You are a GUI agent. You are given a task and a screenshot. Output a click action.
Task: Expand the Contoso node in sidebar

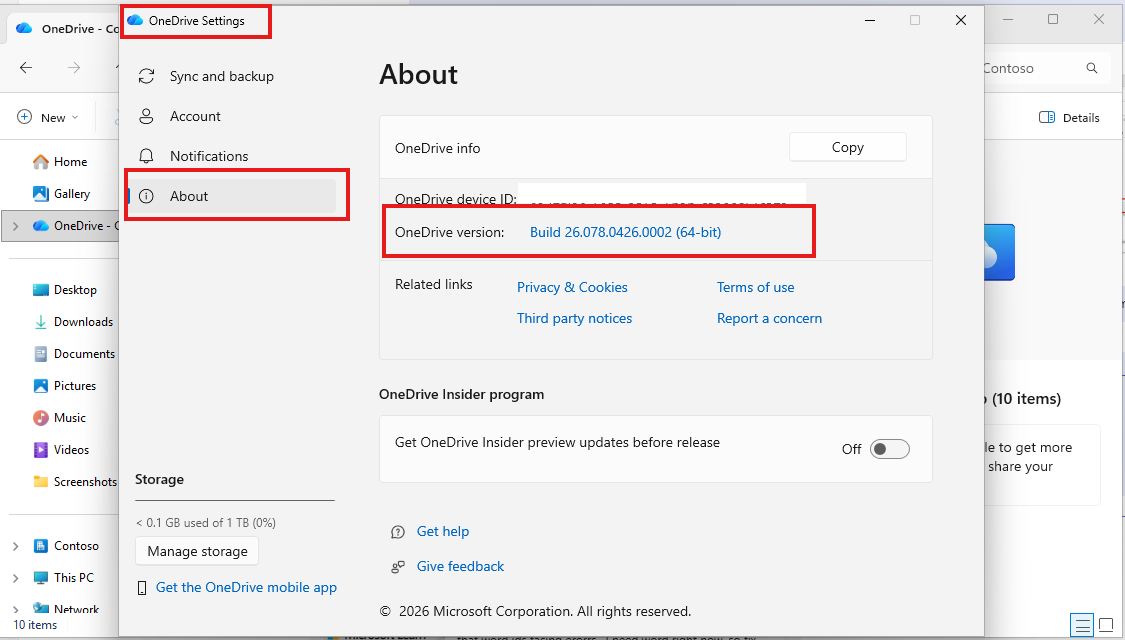click(15, 546)
